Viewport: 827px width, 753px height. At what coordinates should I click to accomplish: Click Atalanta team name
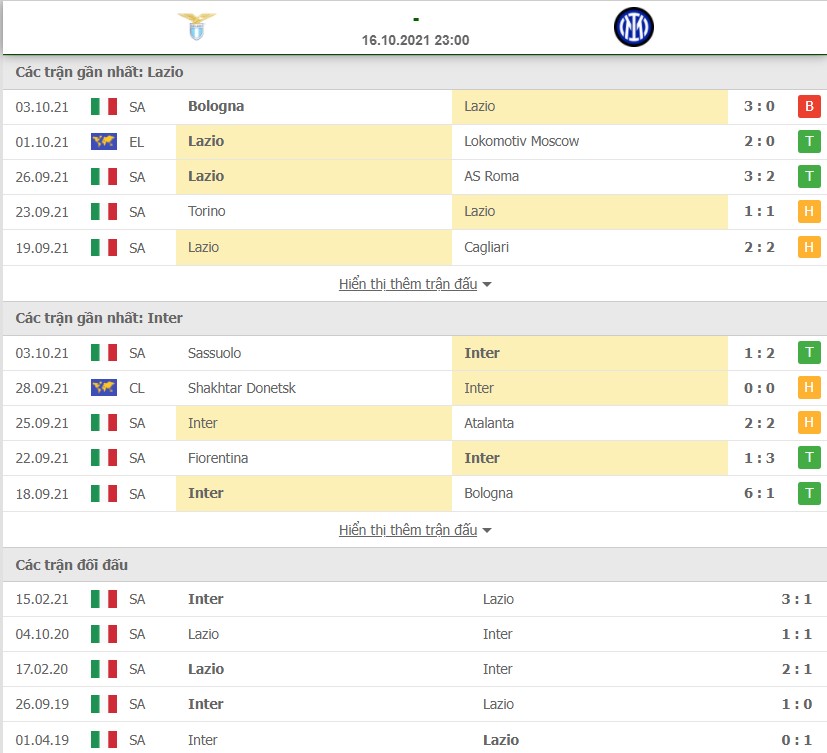click(x=489, y=423)
